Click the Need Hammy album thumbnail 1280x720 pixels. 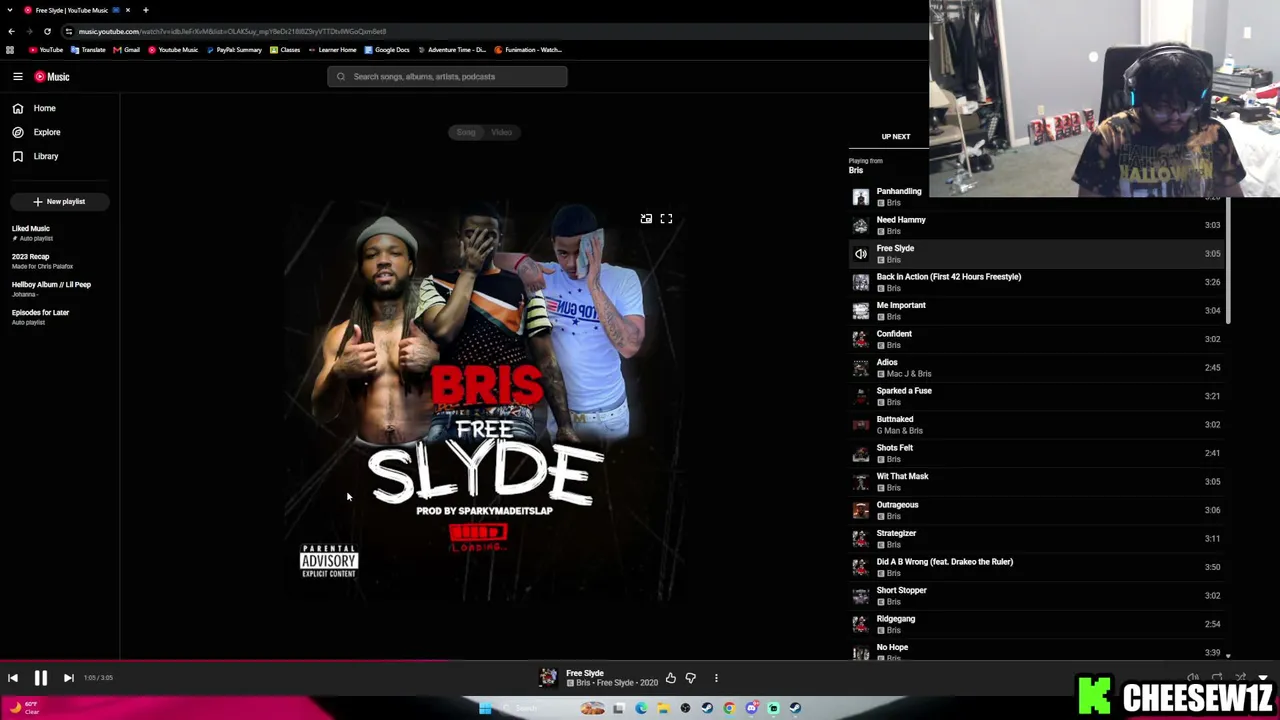861,225
